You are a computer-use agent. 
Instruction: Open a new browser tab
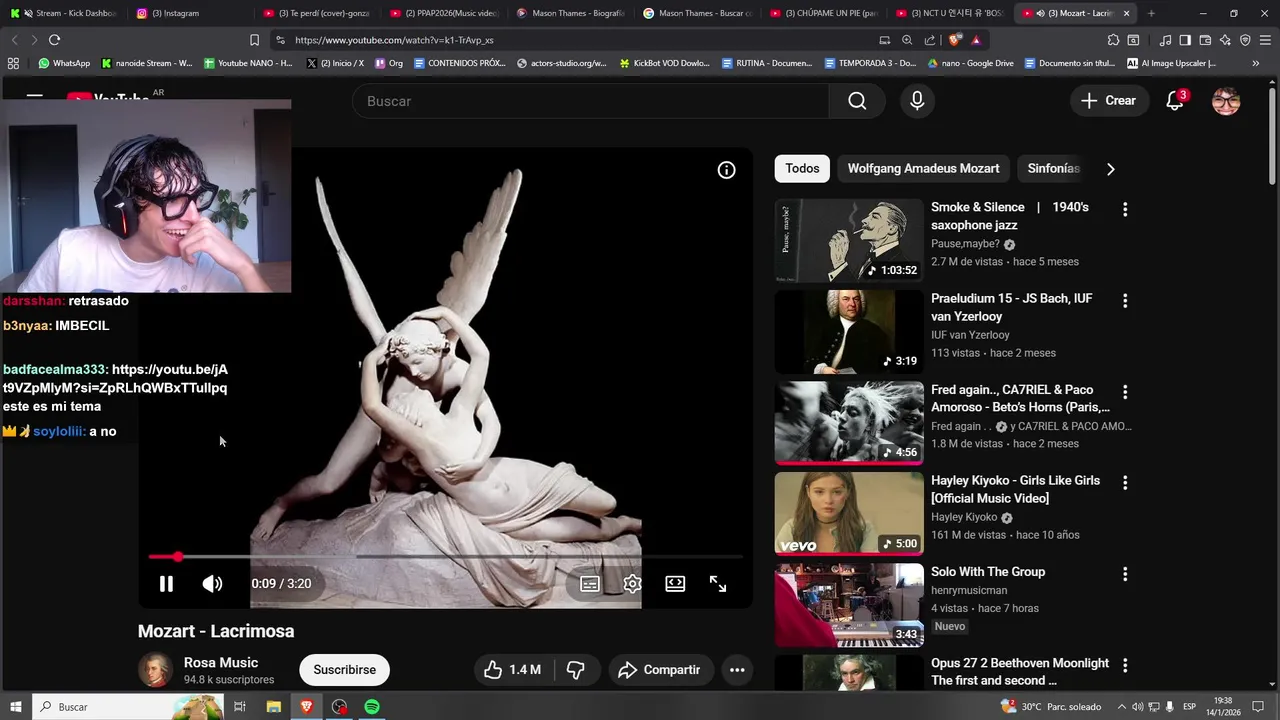coord(1151,13)
